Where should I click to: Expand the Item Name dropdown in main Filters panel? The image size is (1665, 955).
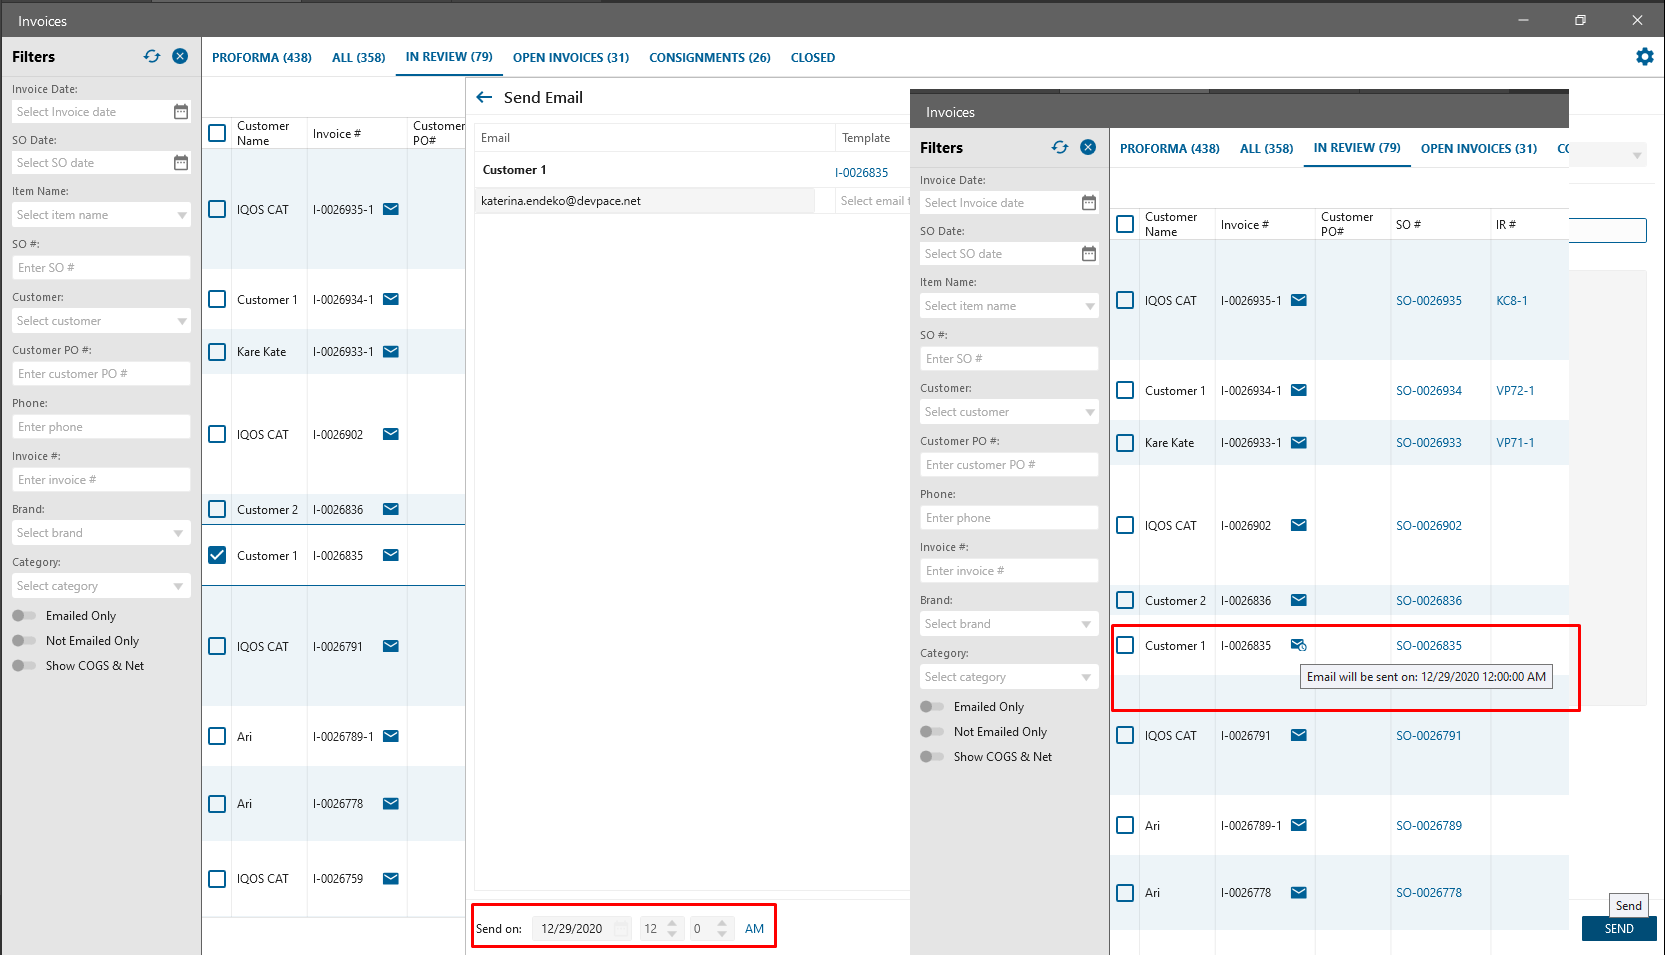click(182, 215)
